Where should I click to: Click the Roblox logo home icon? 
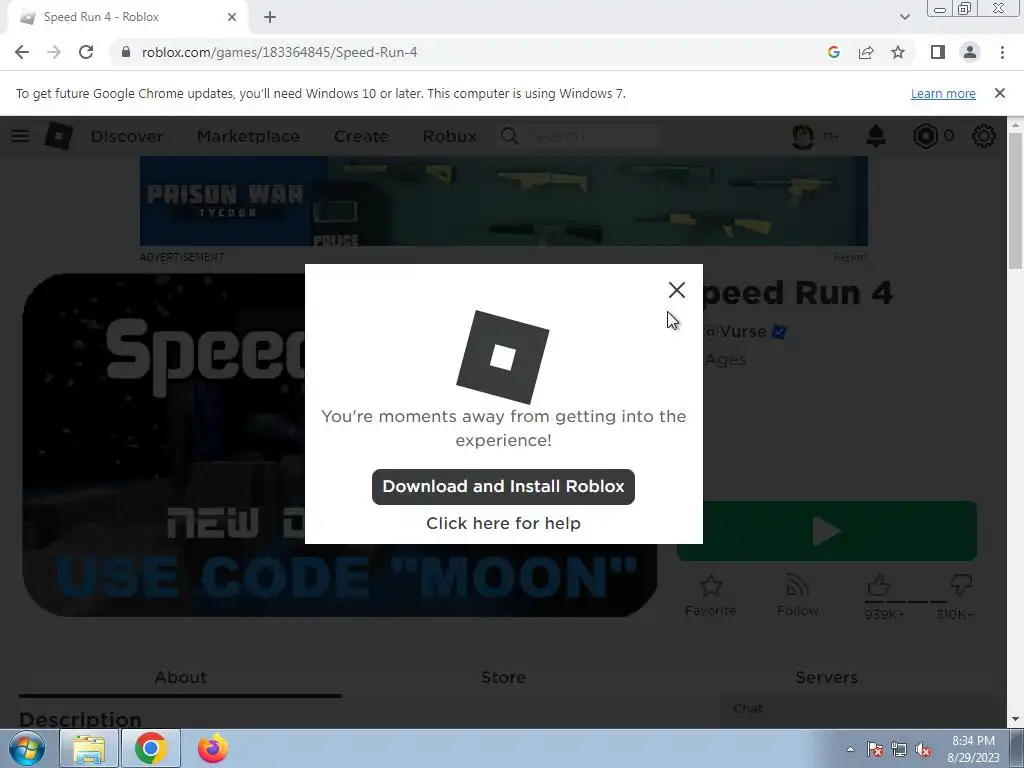[58, 136]
